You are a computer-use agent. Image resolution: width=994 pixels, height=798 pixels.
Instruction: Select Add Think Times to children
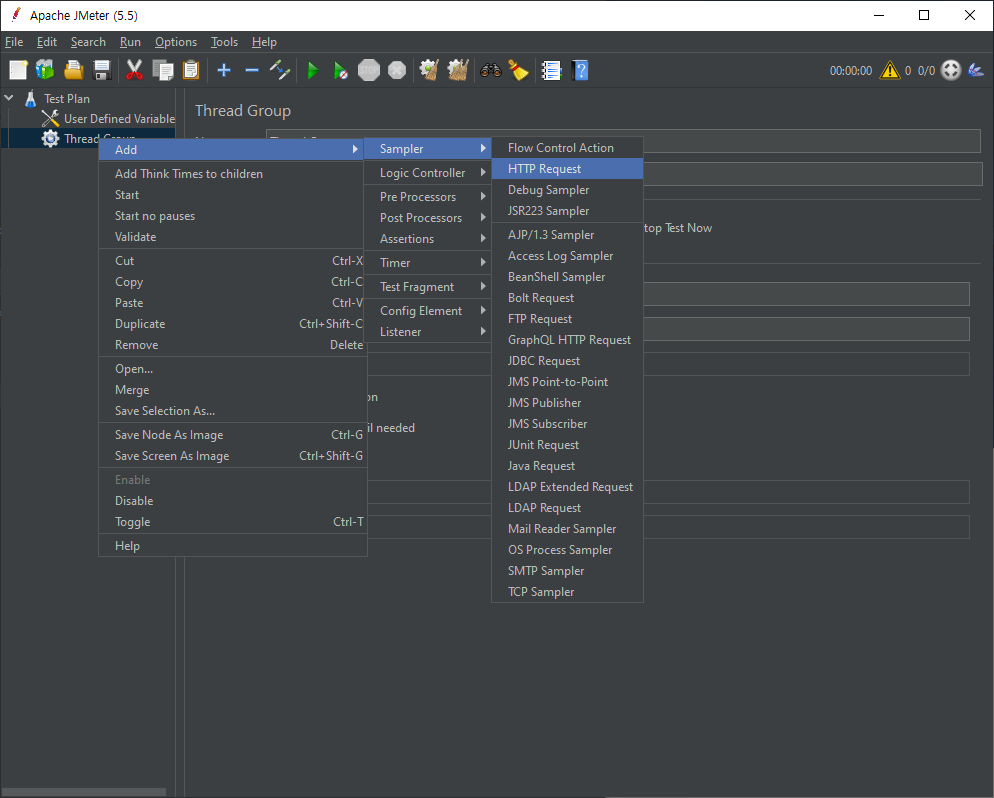click(233, 174)
